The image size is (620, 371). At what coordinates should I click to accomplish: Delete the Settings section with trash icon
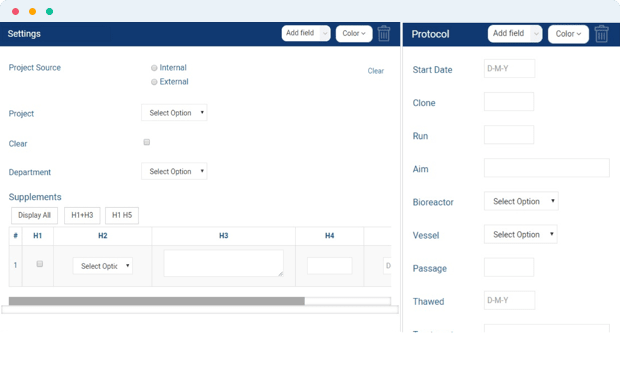tap(384, 34)
